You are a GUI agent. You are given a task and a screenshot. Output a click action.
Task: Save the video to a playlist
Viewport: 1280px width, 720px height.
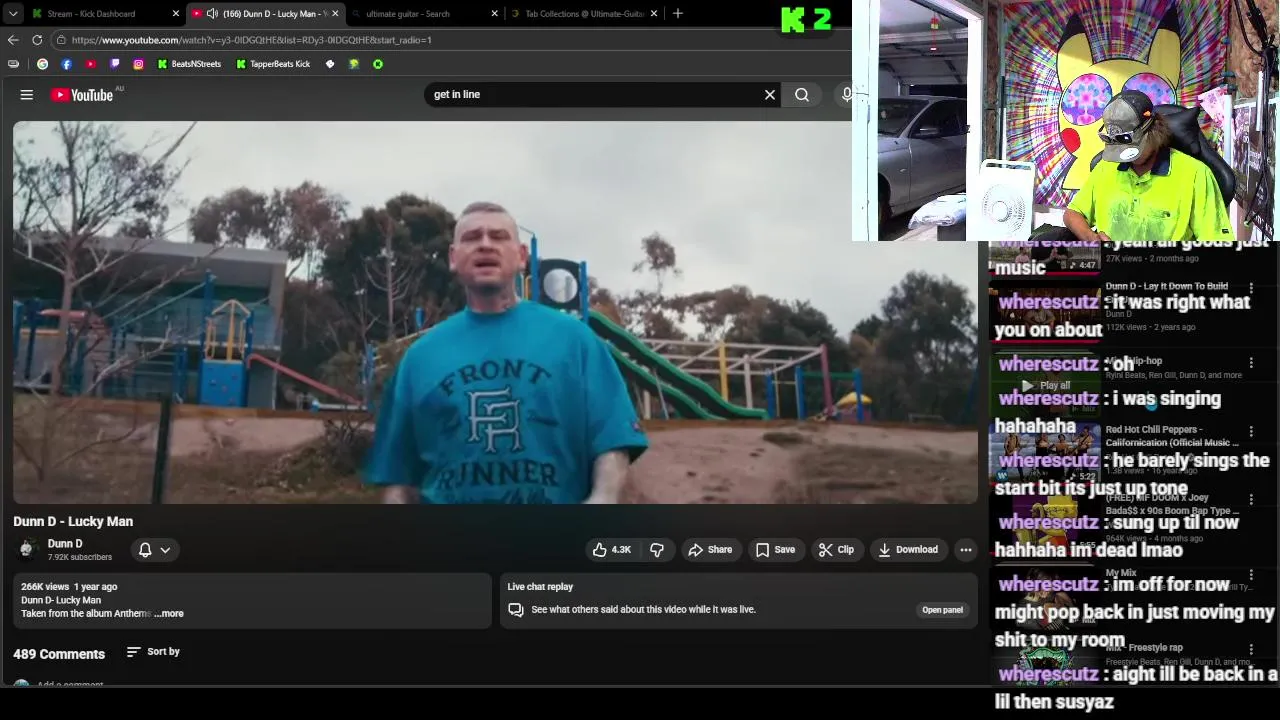click(x=775, y=550)
